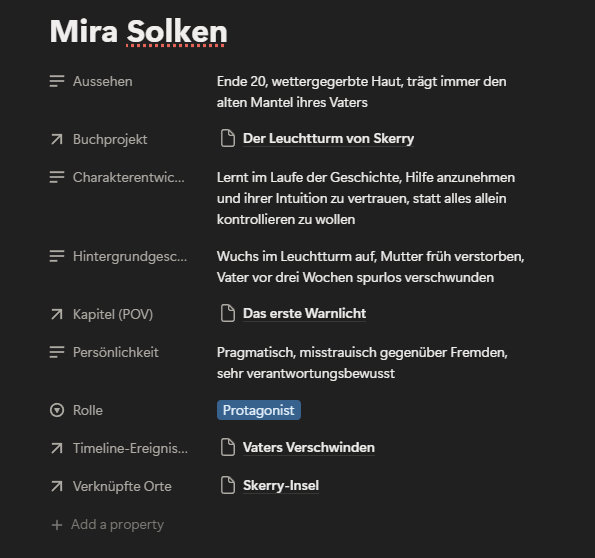Click the page icon beside Vaters Verschwinden

tap(228, 447)
